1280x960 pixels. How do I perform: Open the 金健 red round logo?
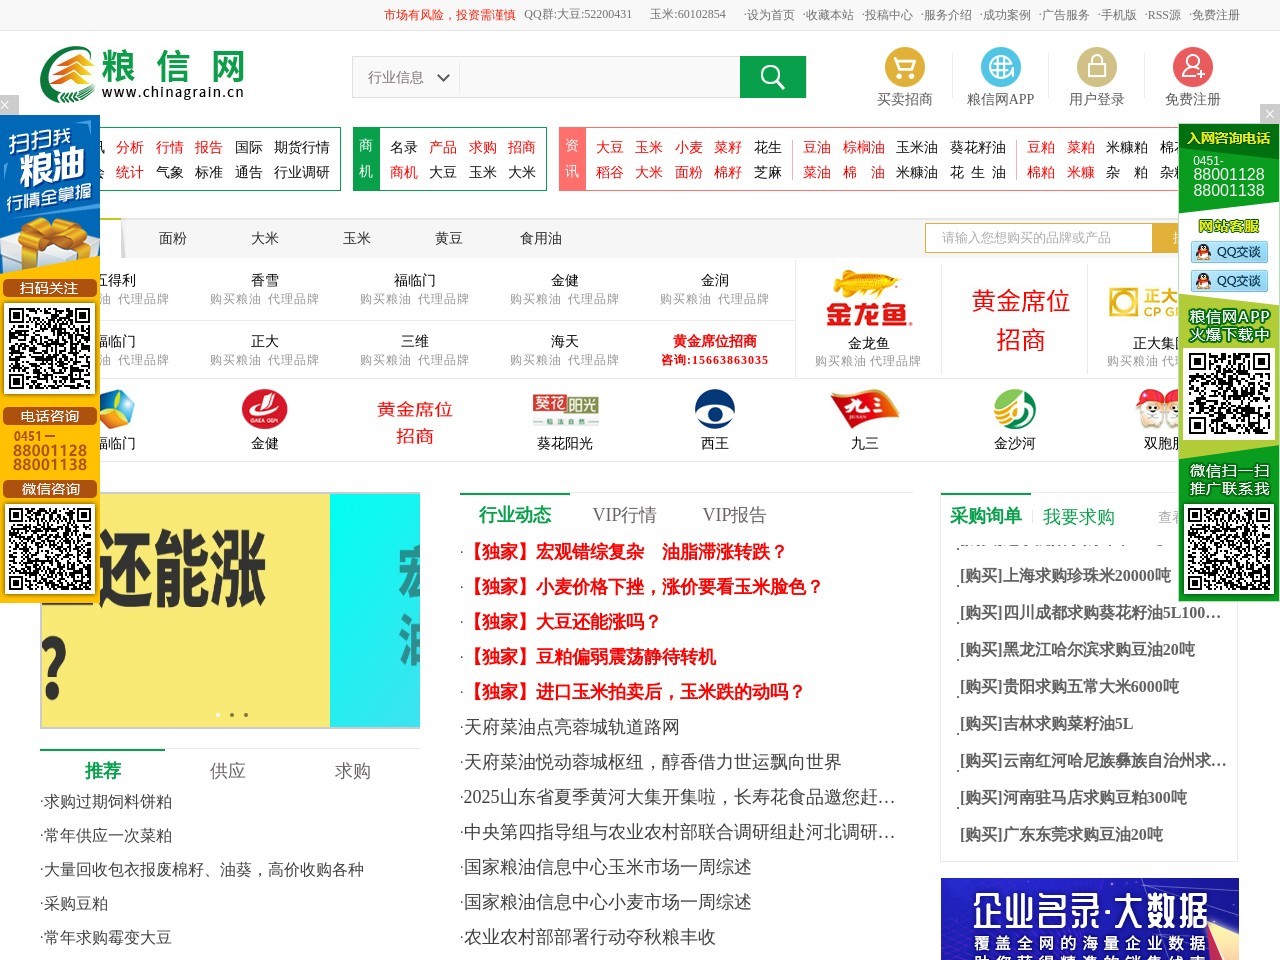click(265, 409)
